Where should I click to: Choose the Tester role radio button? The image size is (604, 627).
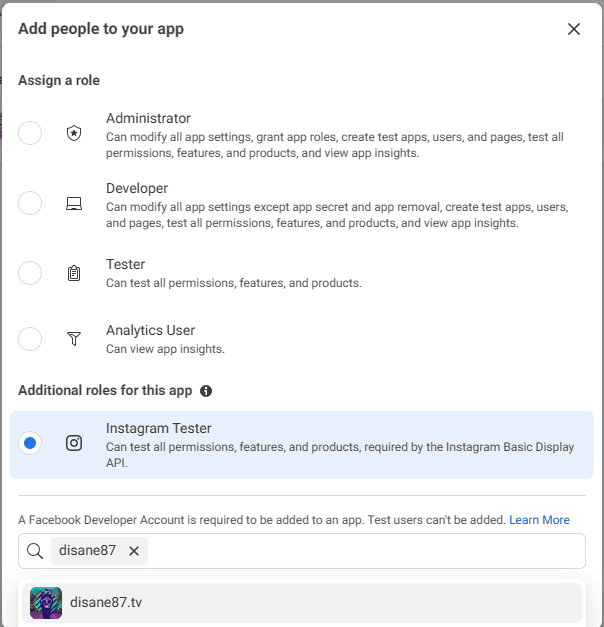click(30, 273)
